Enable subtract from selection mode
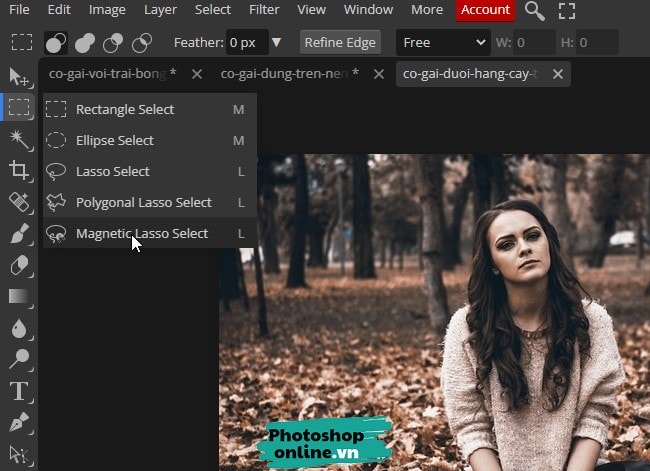Viewport: 650px width, 471px height. tap(113, 43)
